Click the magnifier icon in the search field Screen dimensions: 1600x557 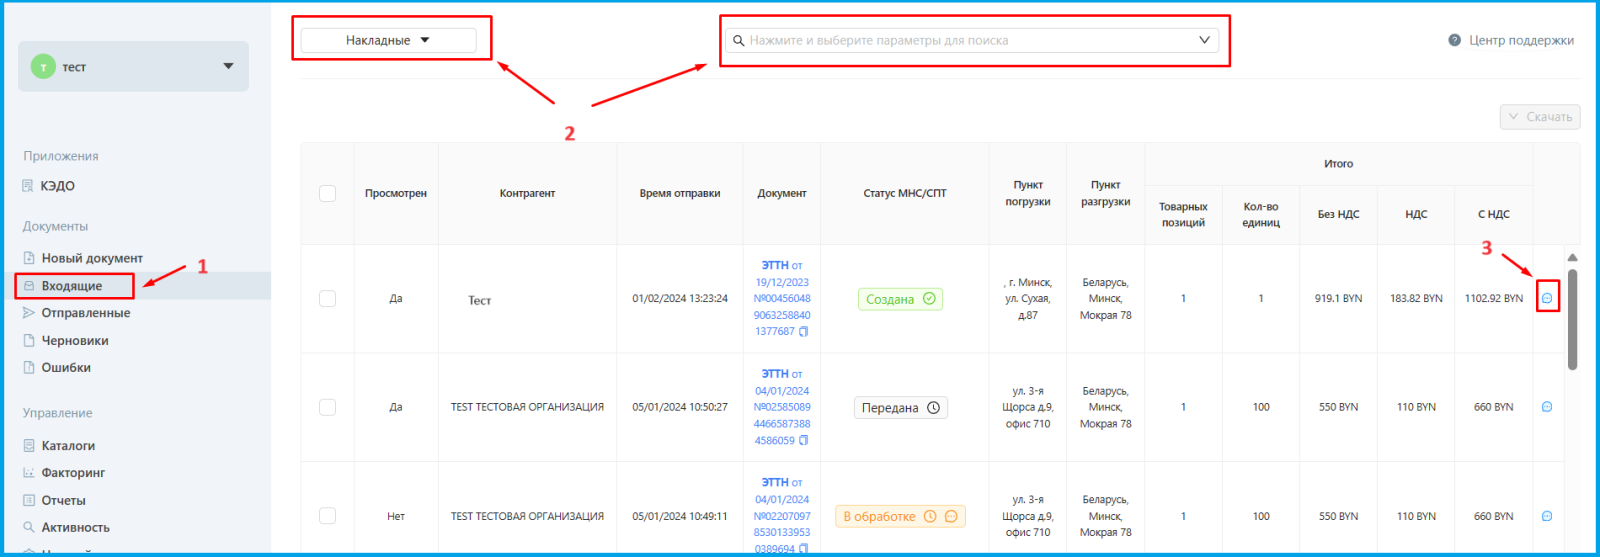739,41
